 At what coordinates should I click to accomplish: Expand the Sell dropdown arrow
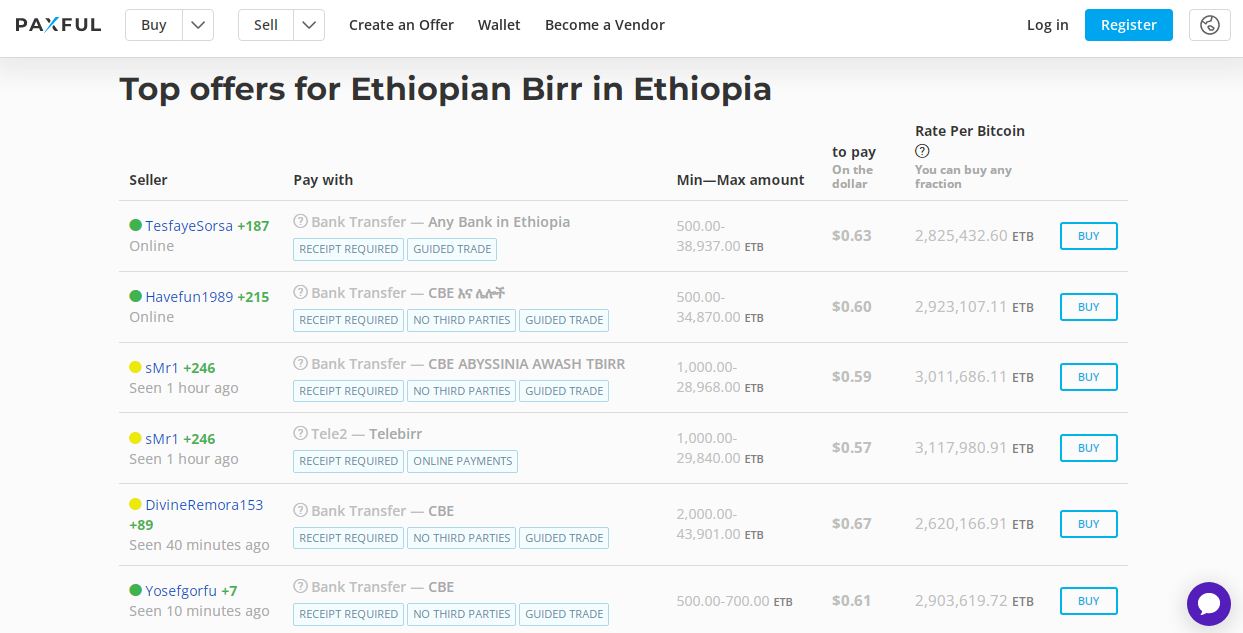[310, 25]
